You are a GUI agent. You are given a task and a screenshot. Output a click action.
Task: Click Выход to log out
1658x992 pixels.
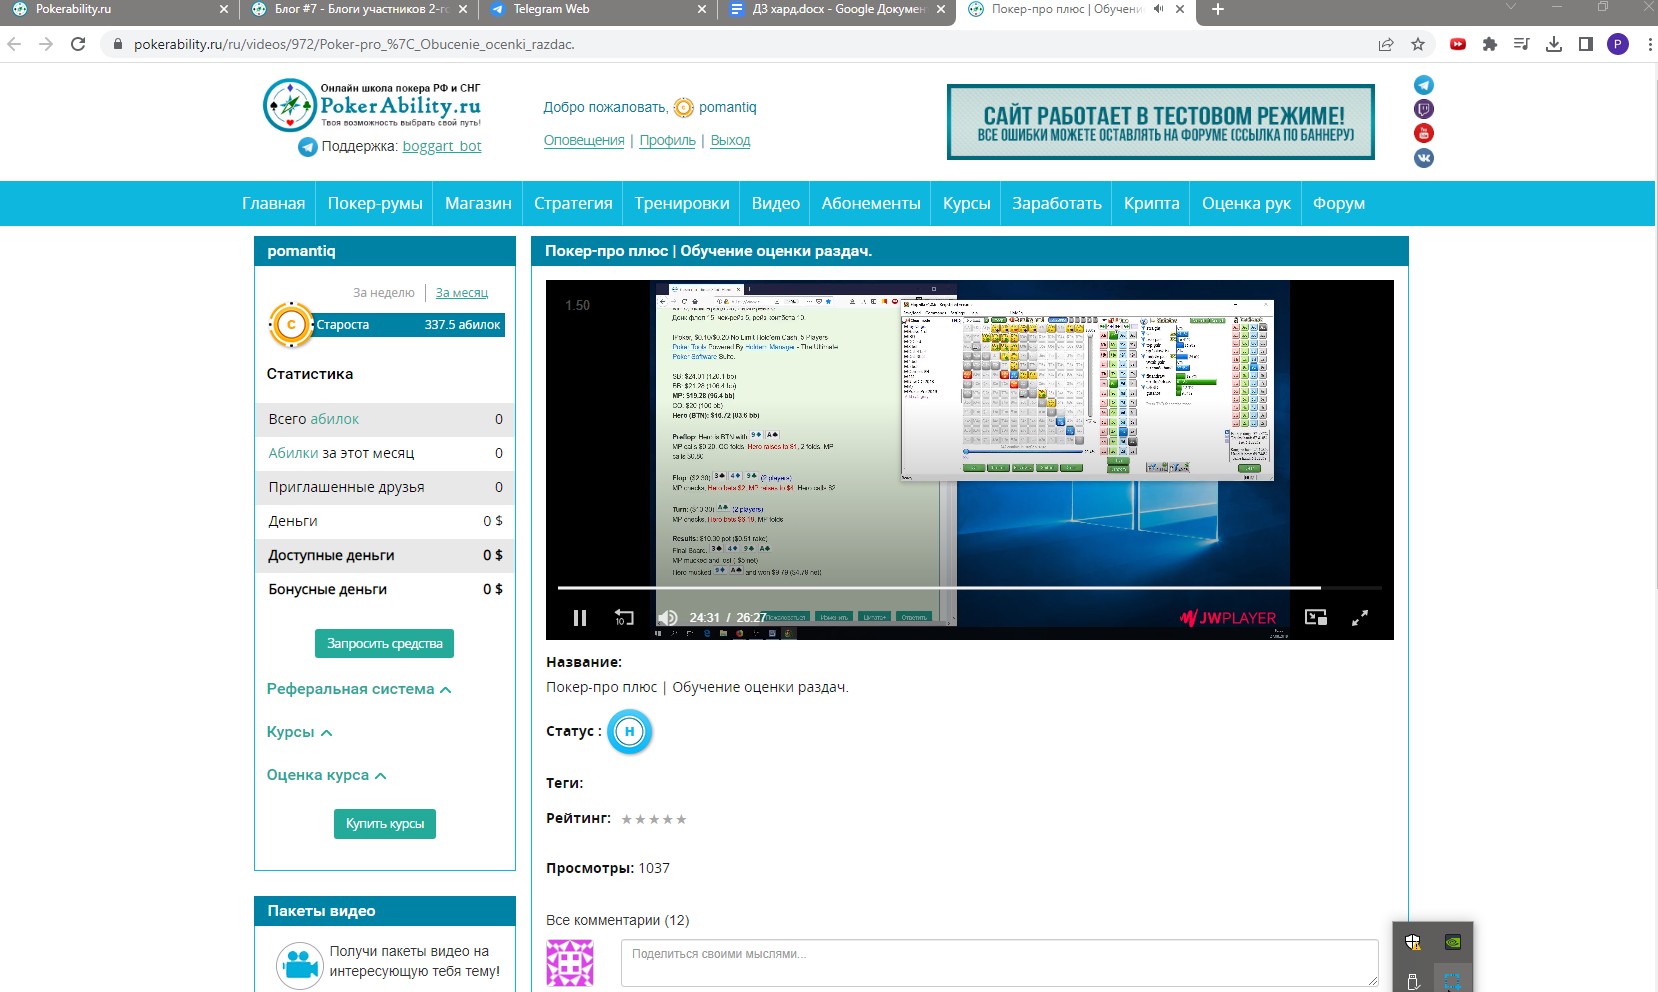coord(730,140)
